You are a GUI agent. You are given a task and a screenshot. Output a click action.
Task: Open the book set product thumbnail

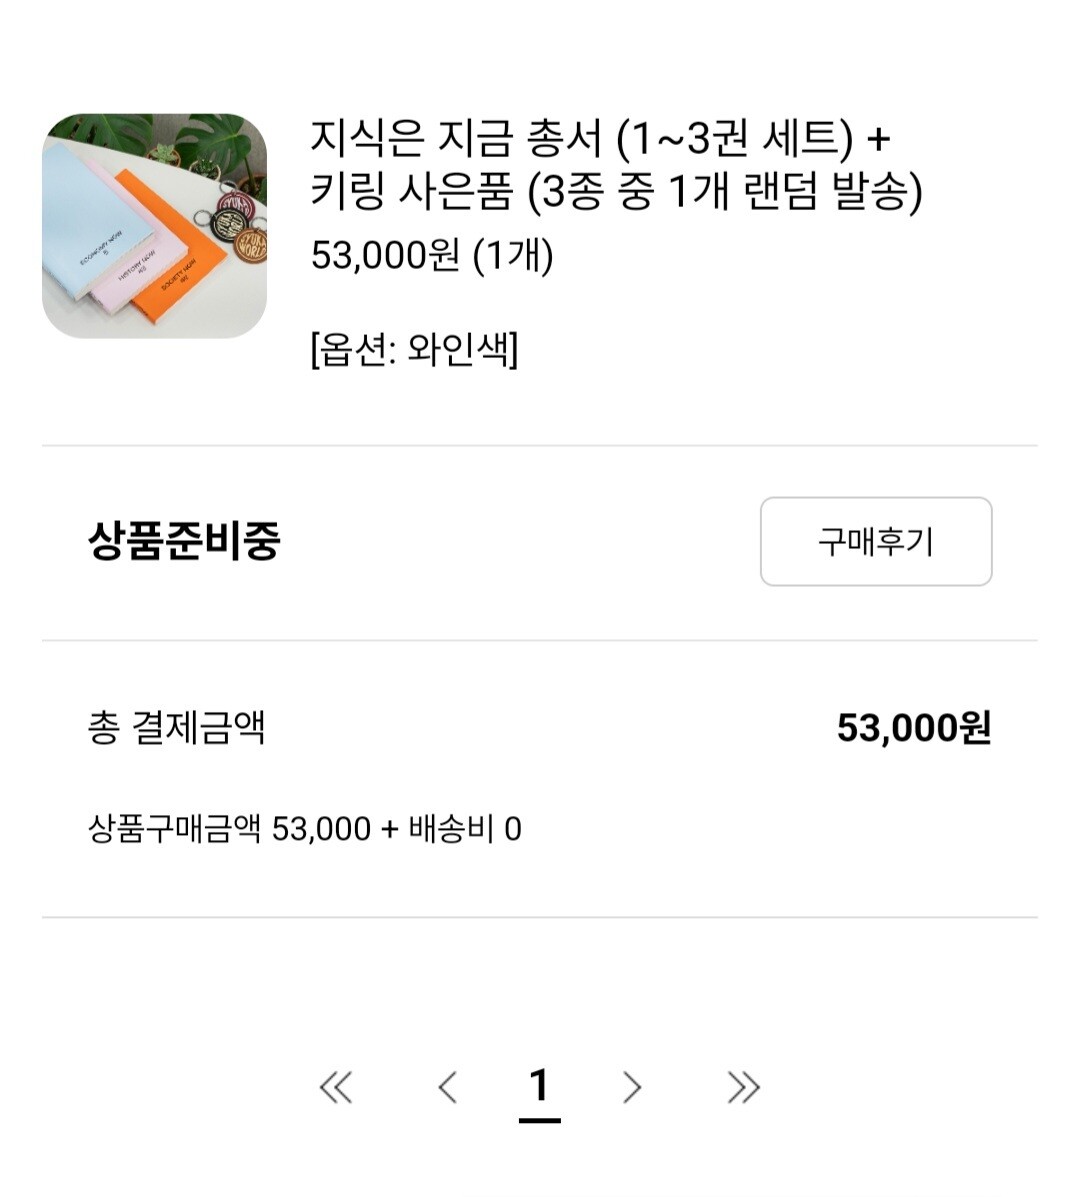coord(154,226)
